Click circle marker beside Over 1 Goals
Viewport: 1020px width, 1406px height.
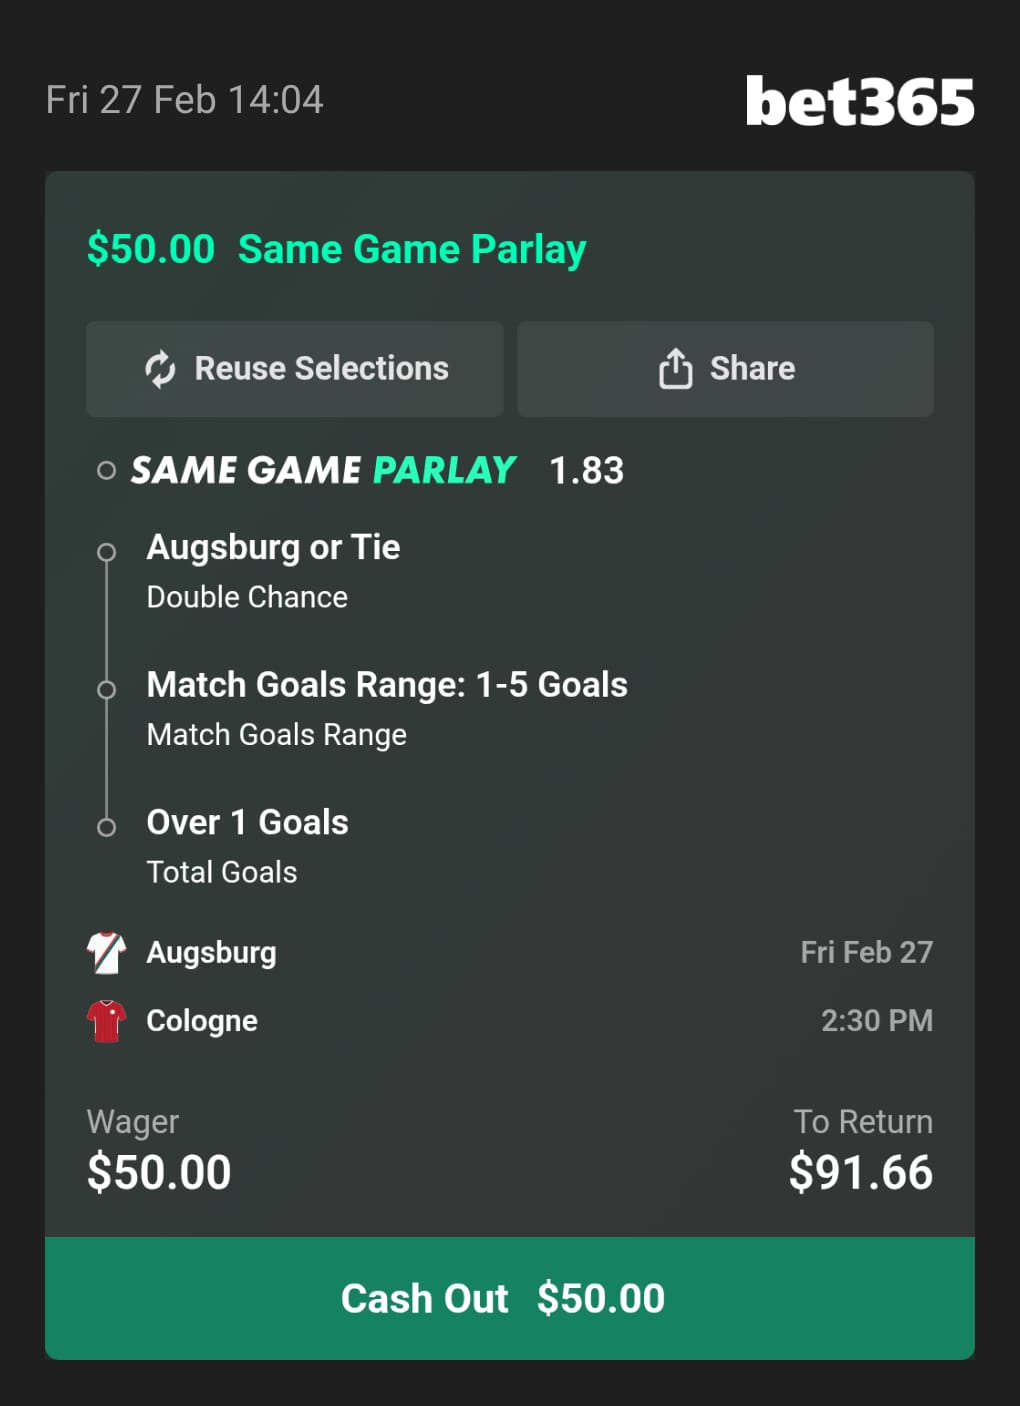coord(106,827)
